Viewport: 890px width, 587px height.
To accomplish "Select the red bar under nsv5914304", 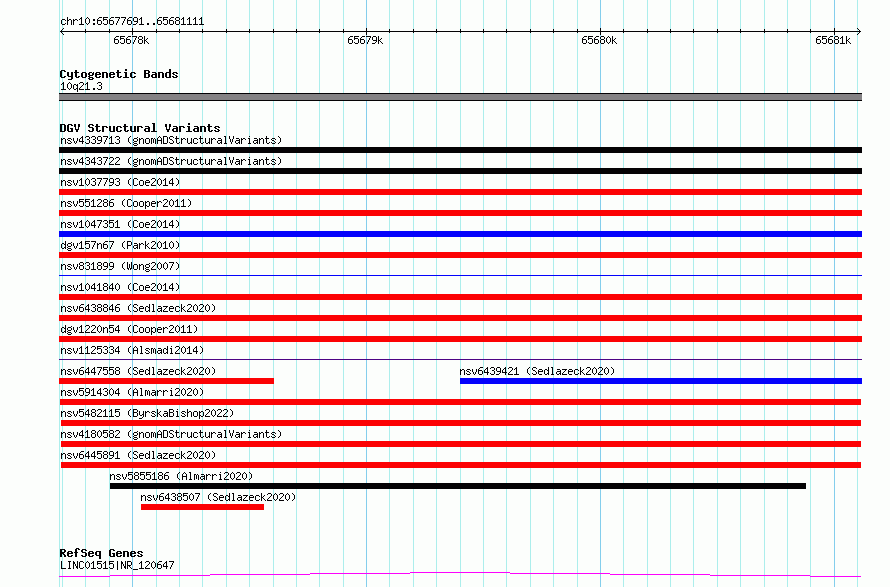I will point(461,402).
